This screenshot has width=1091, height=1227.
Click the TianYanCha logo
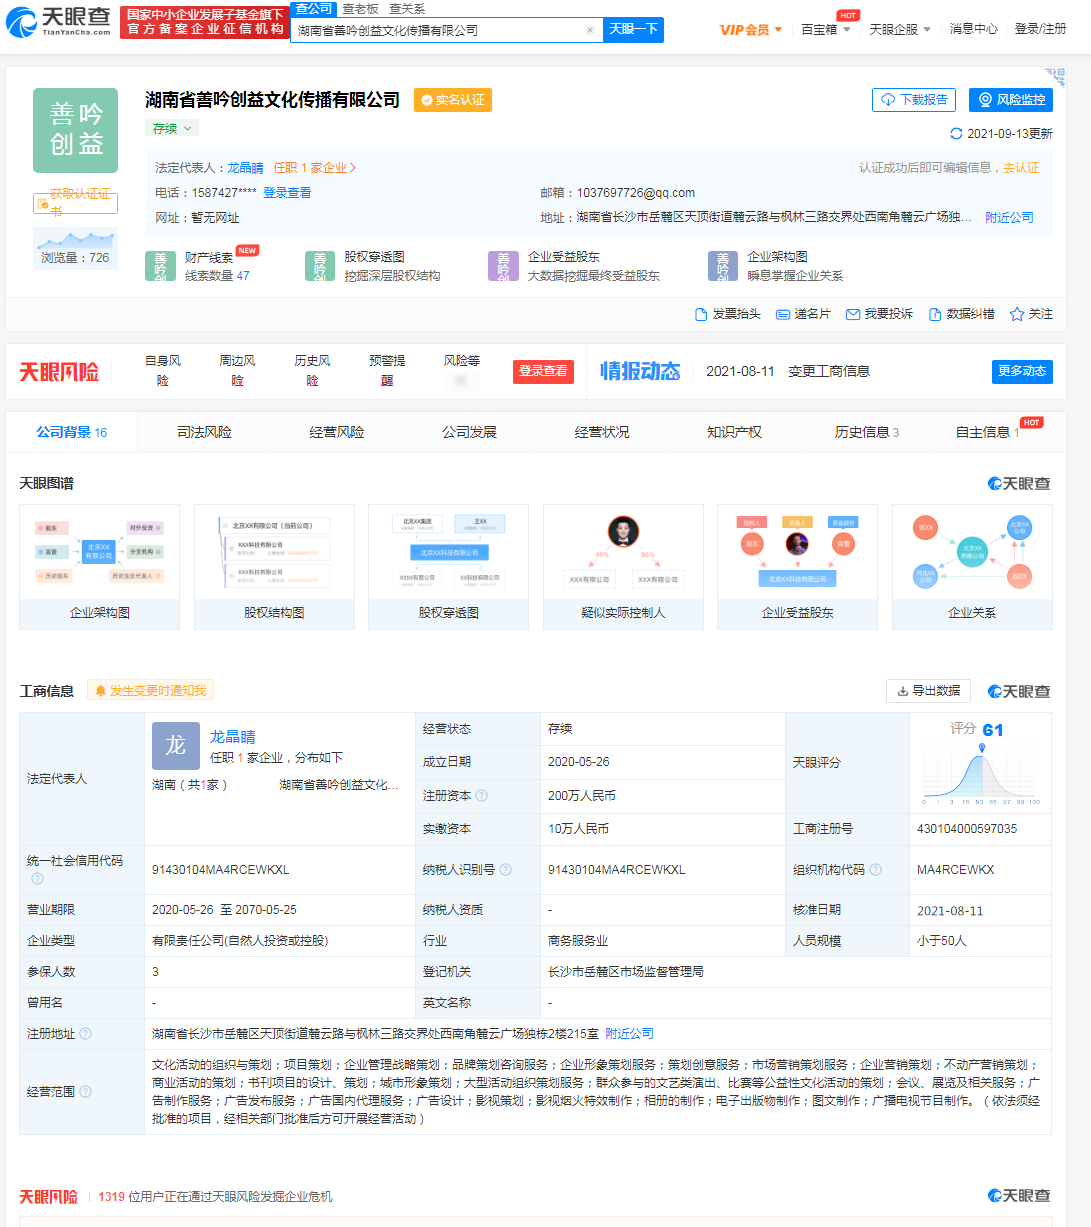[59, 21]
